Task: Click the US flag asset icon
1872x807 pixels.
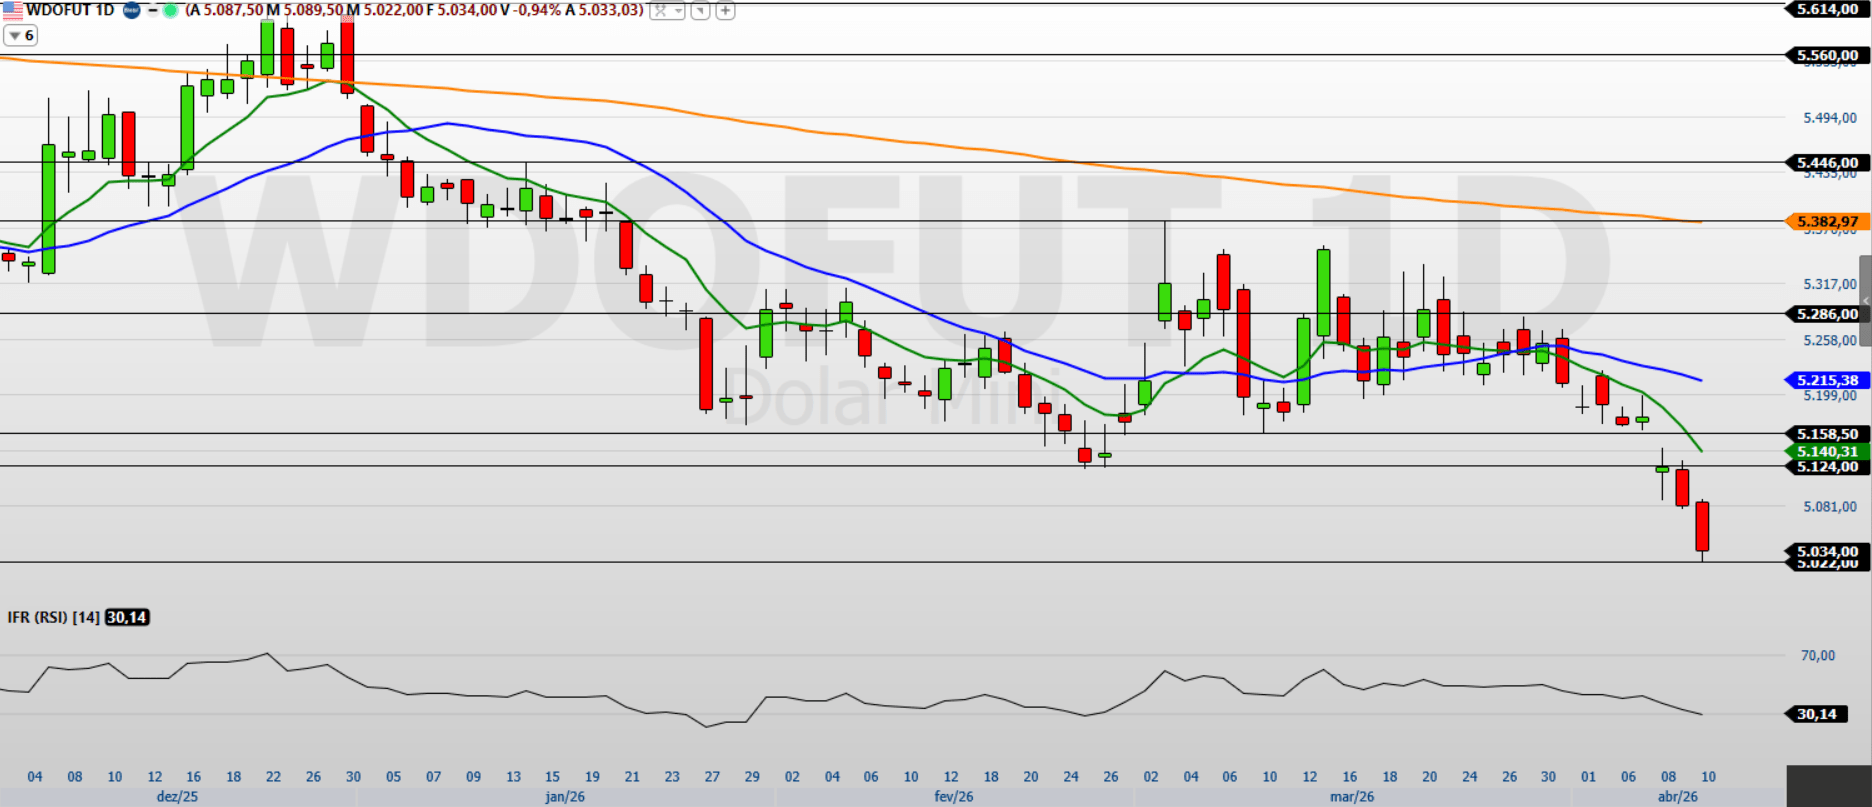Action: pyautogui.click(x=12, y=10)
